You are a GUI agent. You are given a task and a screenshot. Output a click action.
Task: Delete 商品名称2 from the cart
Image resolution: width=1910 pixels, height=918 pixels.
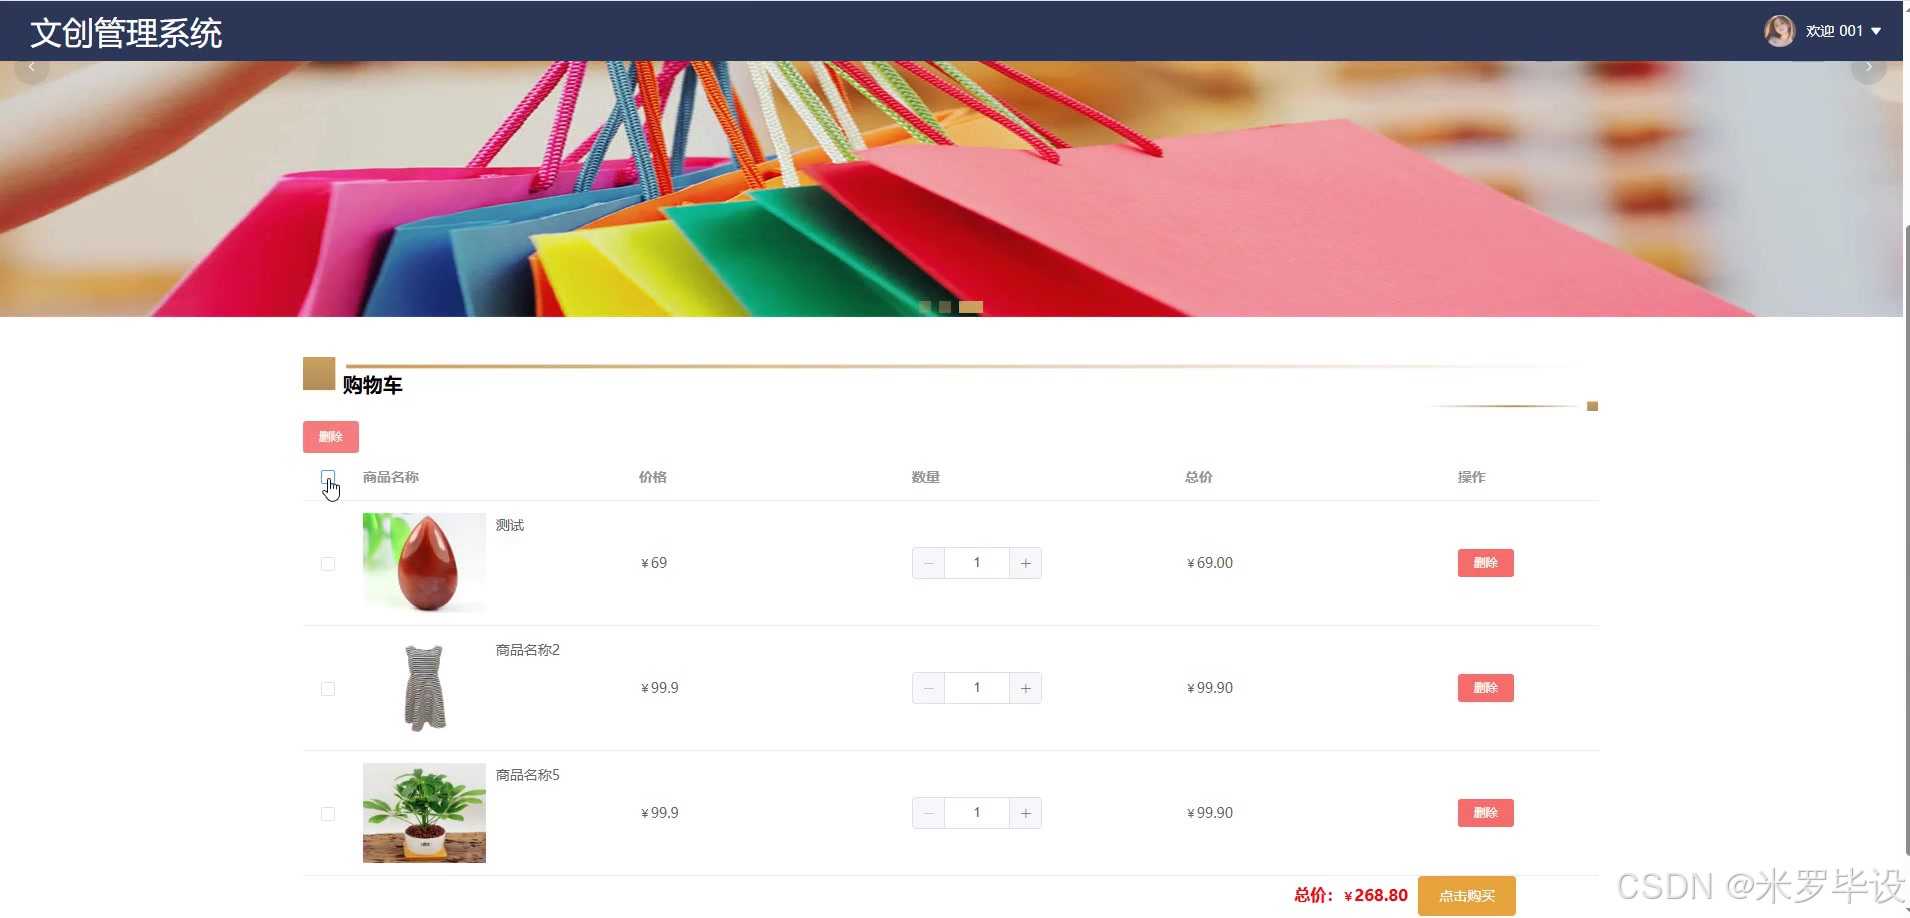click(x=1486, y=688)
